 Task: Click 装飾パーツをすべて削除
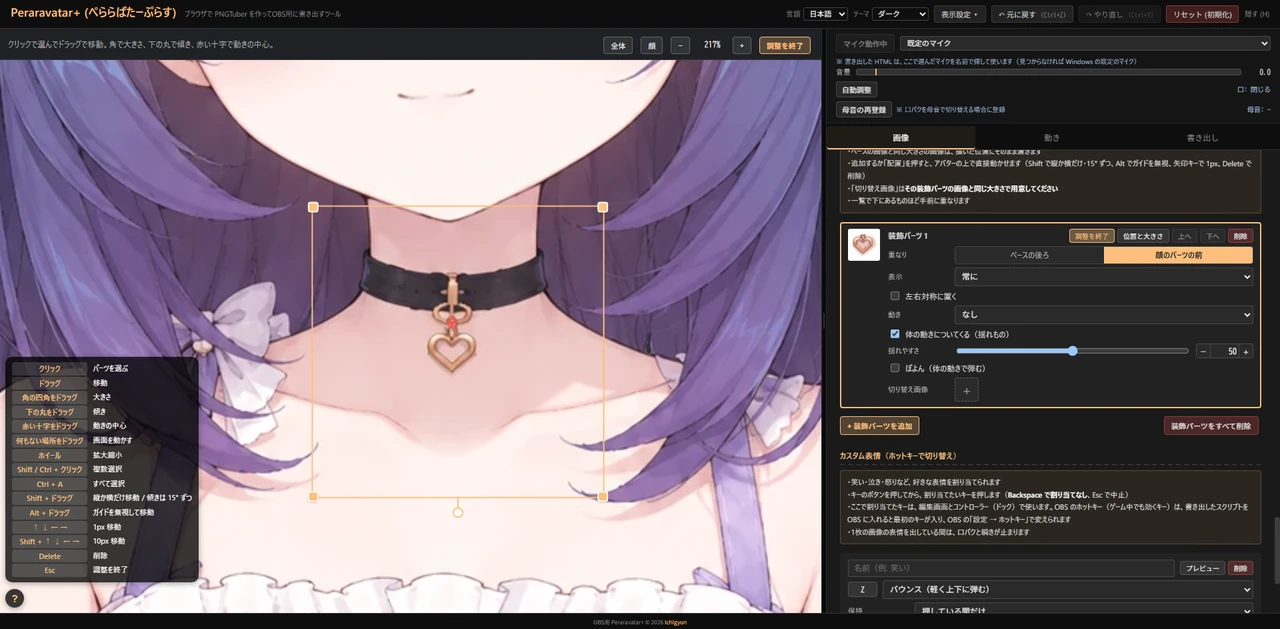[x=1211, y=426]
